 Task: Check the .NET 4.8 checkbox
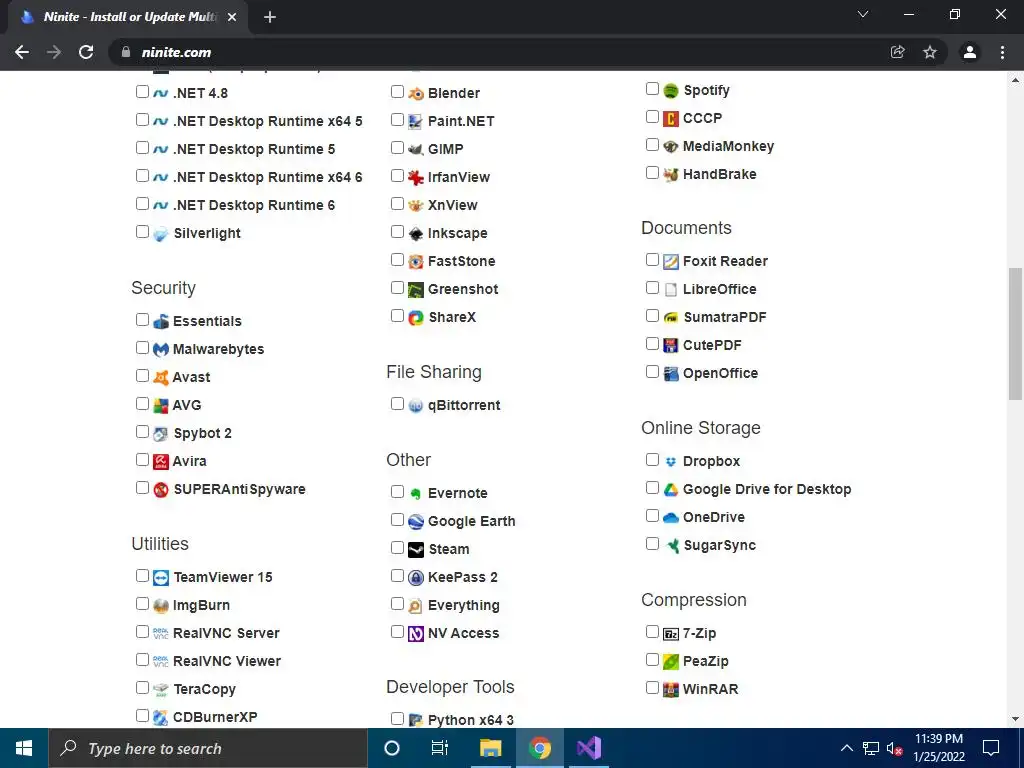tap(142, 91)
